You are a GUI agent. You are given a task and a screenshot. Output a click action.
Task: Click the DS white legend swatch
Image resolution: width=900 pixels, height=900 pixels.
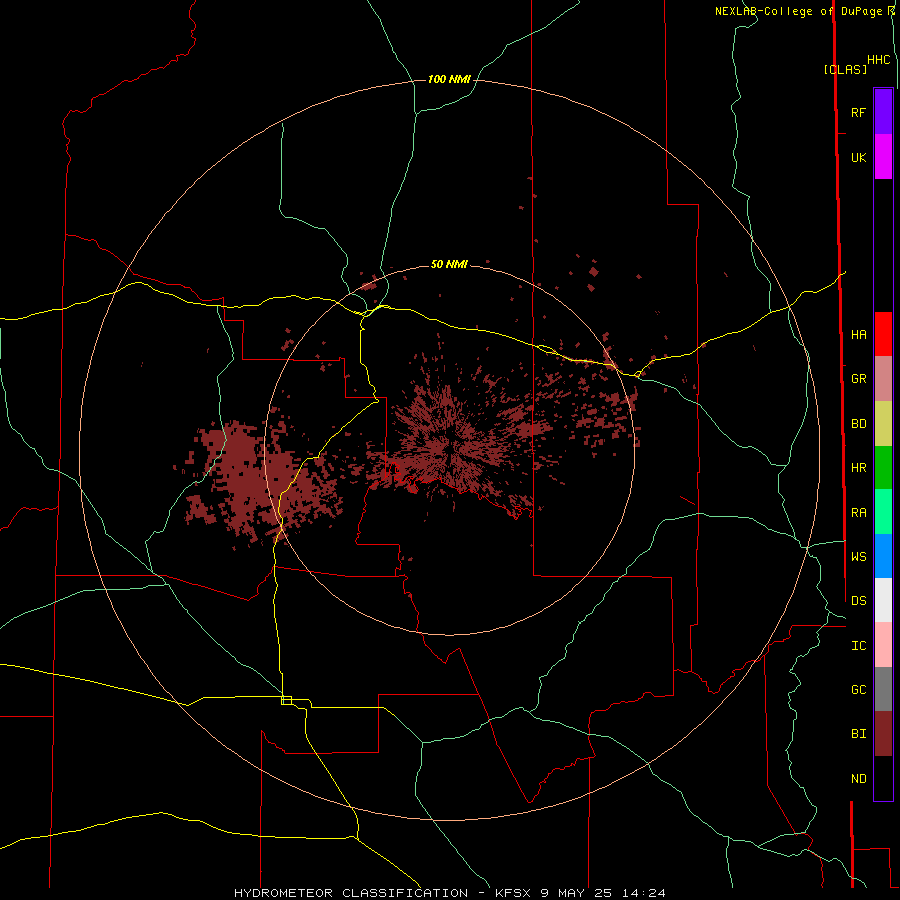pyautogui.click(x=883, y=600)
